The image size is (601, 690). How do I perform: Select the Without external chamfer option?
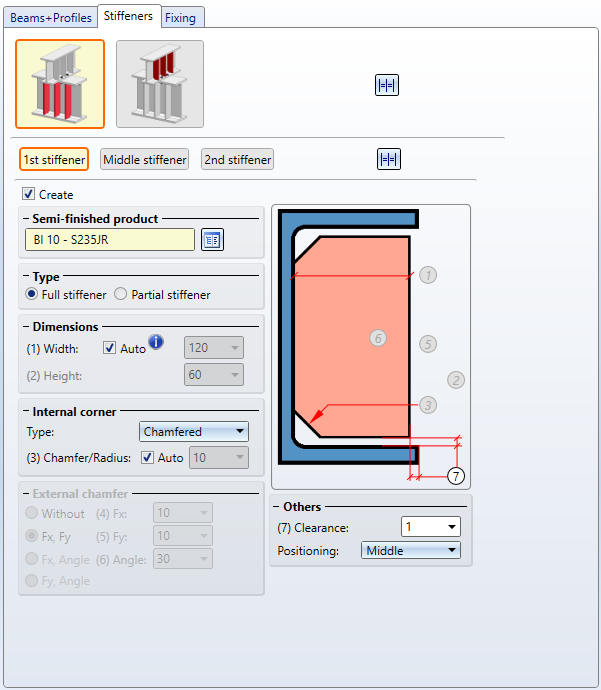pyautogui.click(x=31, y=513)
